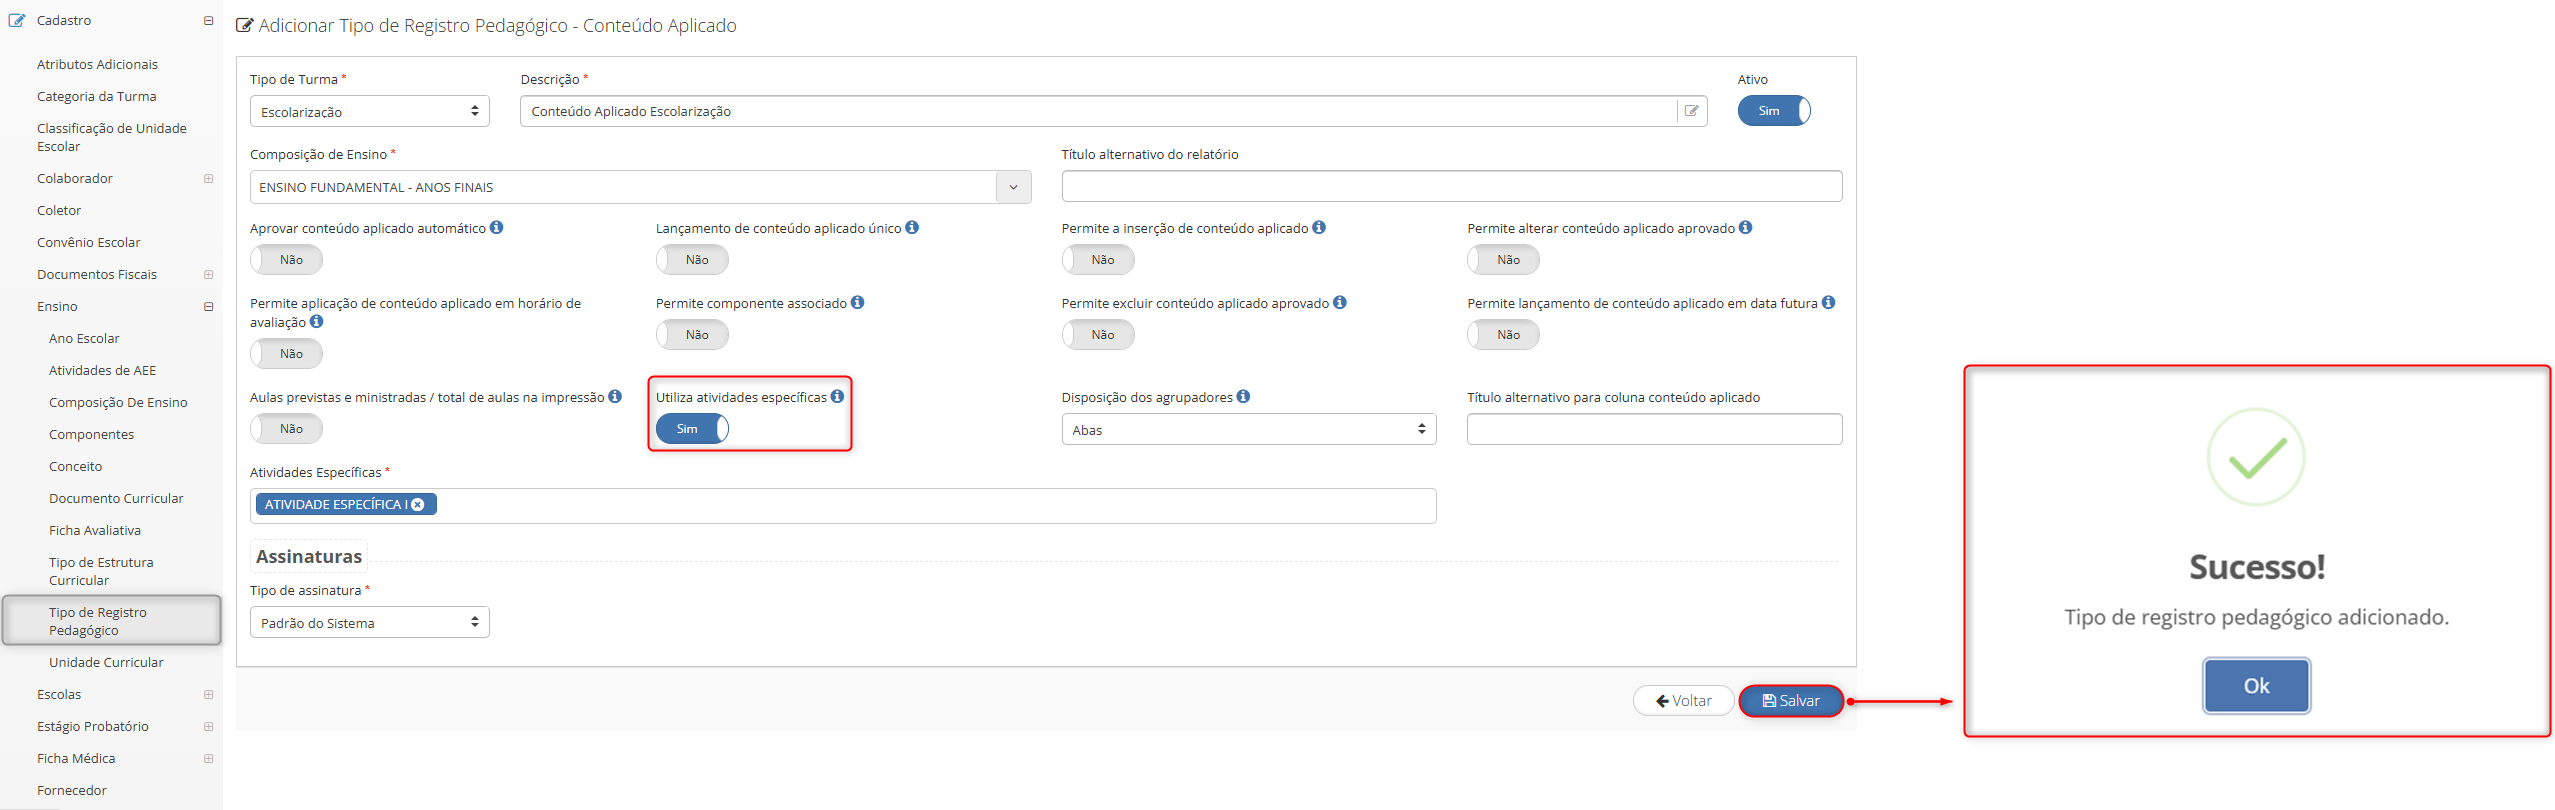Click info icon next to Lançamento de conteúdo aplicado único
This screenshot has width=2555, height=810.
(912, 228)
